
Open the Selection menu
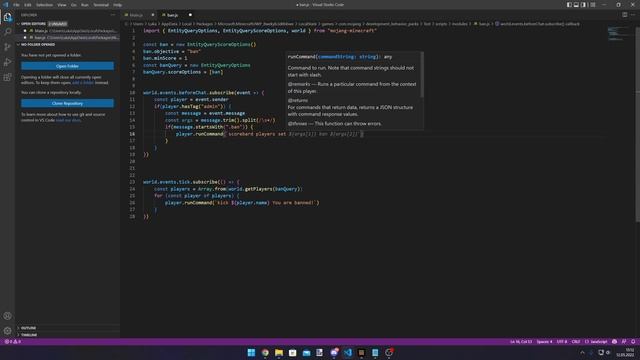44,5
